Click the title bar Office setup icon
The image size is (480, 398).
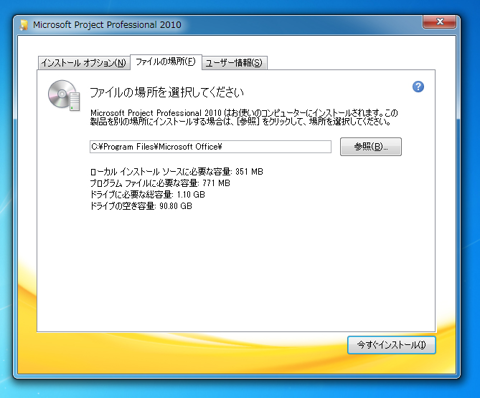coord(24,25)
